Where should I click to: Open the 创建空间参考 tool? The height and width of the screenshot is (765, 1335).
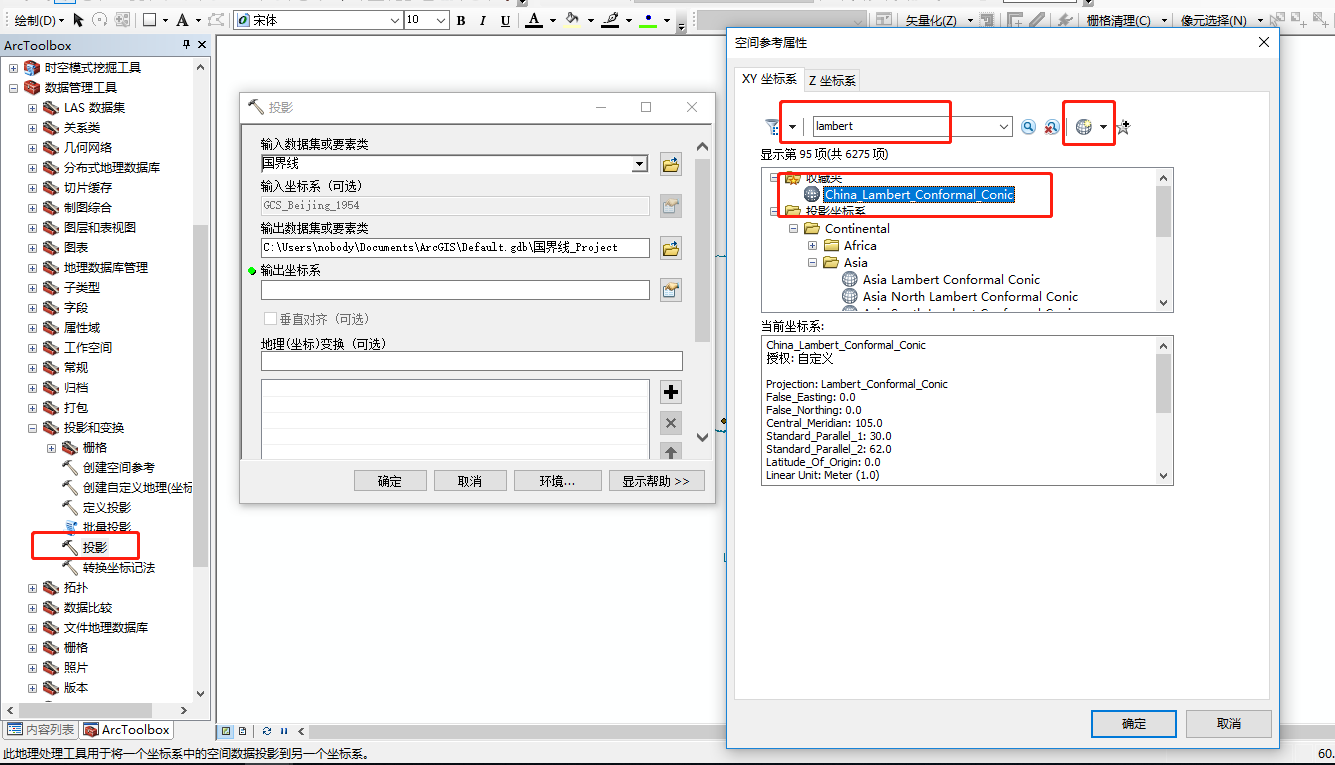pyautogui.click(x=118, y=467)
